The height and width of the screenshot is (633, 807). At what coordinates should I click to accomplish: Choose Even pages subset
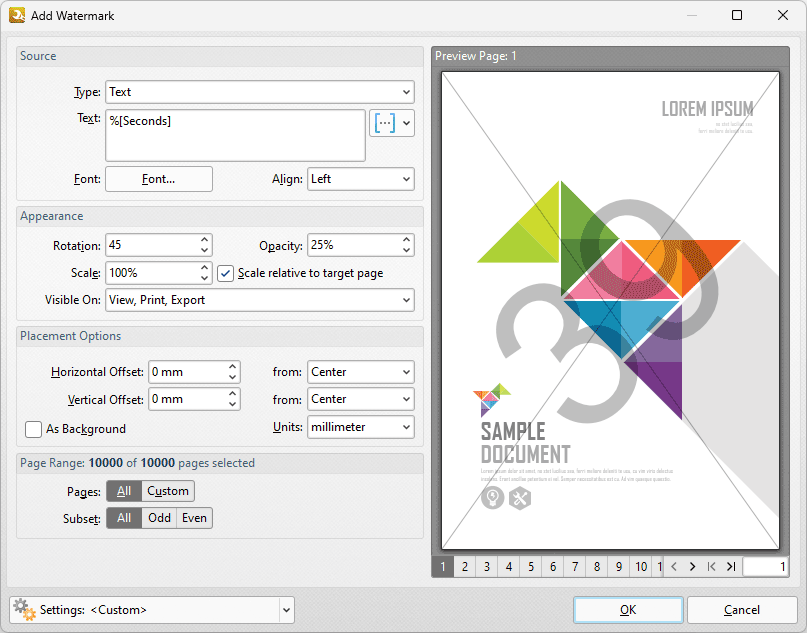[194, 518]
